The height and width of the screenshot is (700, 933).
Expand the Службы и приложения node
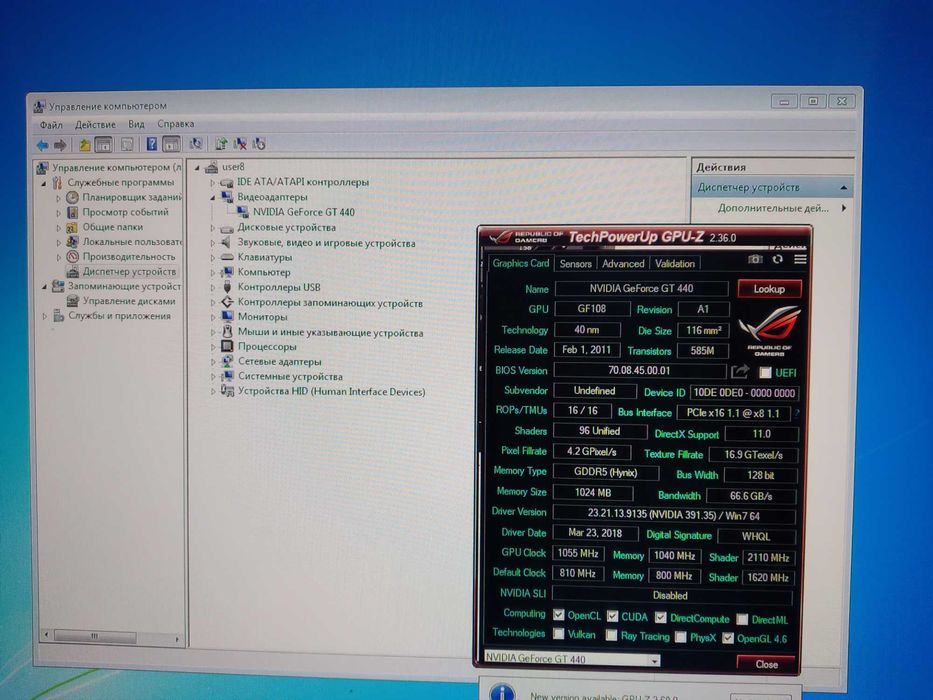click(45, 316)
